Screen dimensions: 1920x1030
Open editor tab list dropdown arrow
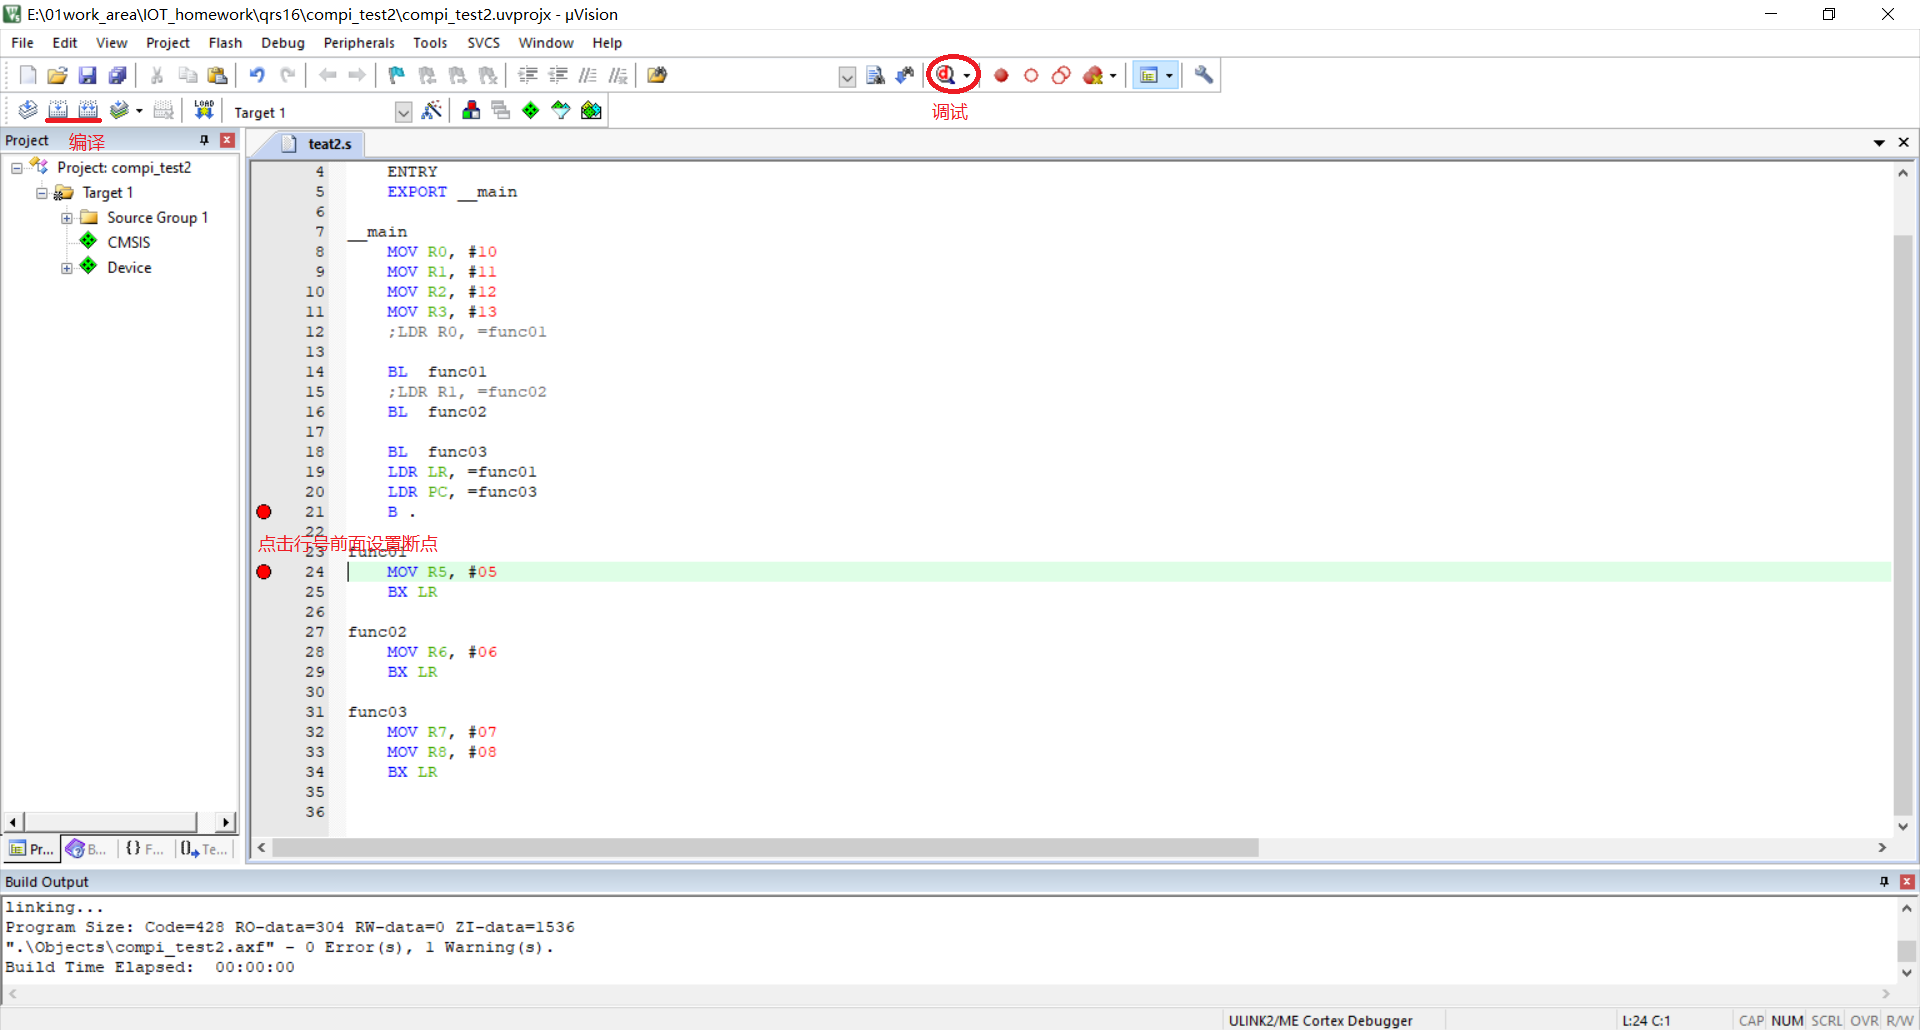(x=1879, y=143)
